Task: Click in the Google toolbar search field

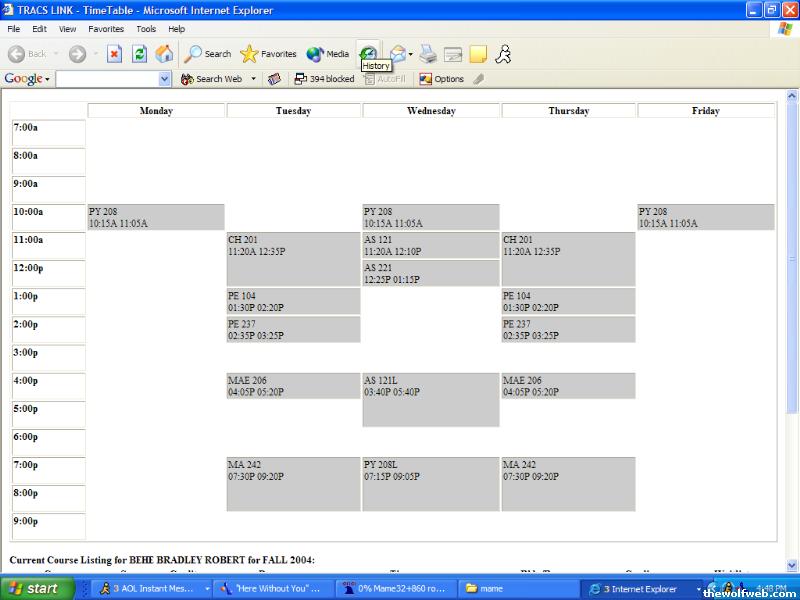Action: 107,79
